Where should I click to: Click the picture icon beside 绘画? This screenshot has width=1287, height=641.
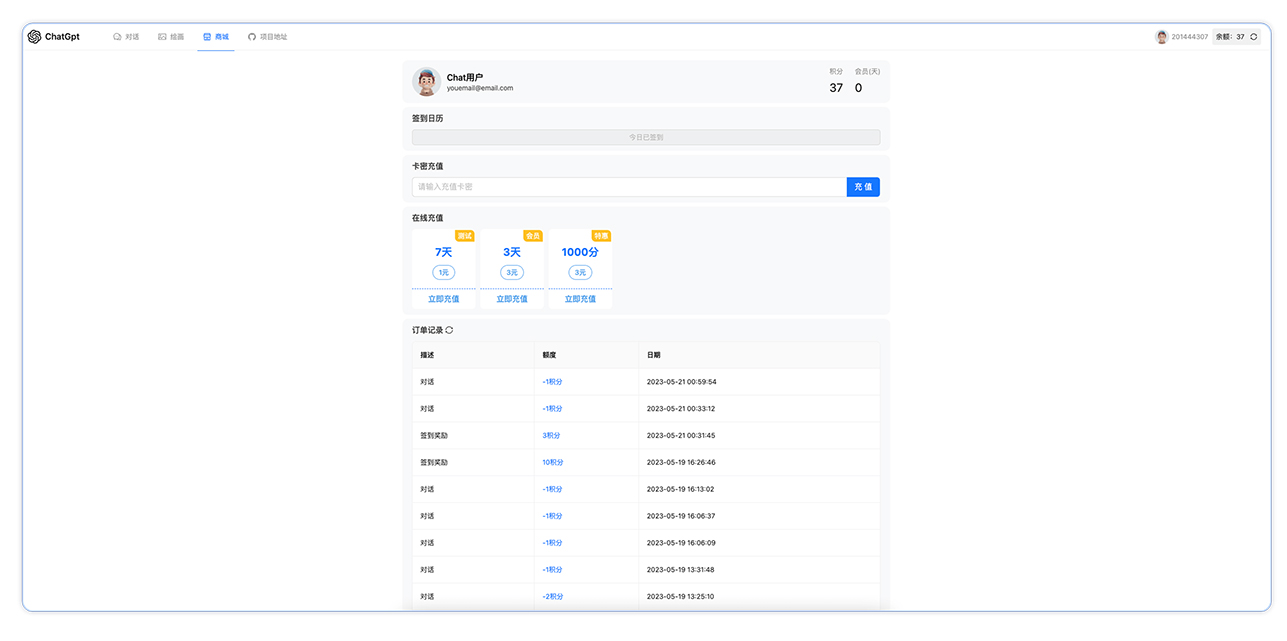161,36
